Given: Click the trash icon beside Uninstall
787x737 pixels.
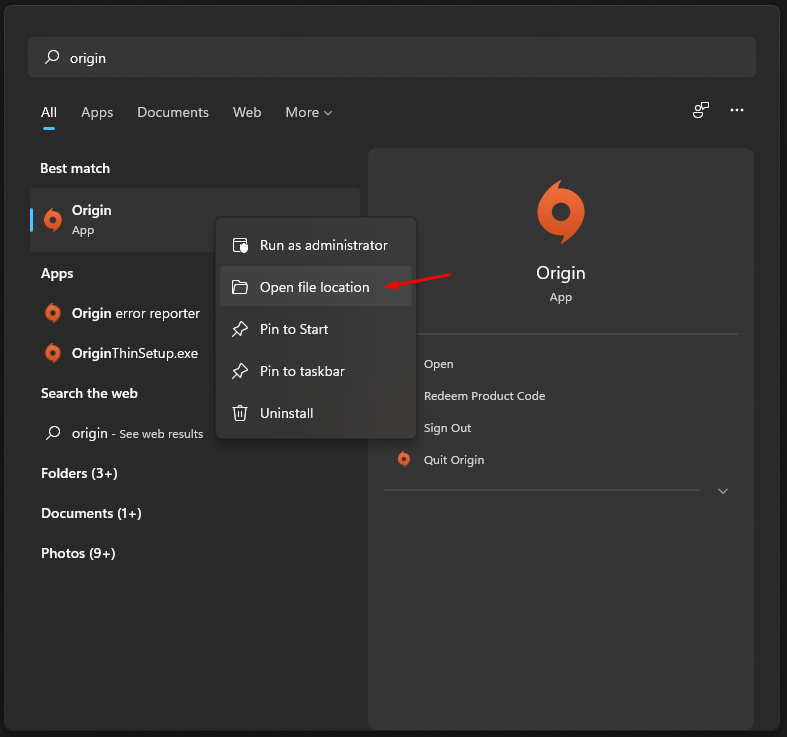Looking at the screenshot, I should click(240, 413).
